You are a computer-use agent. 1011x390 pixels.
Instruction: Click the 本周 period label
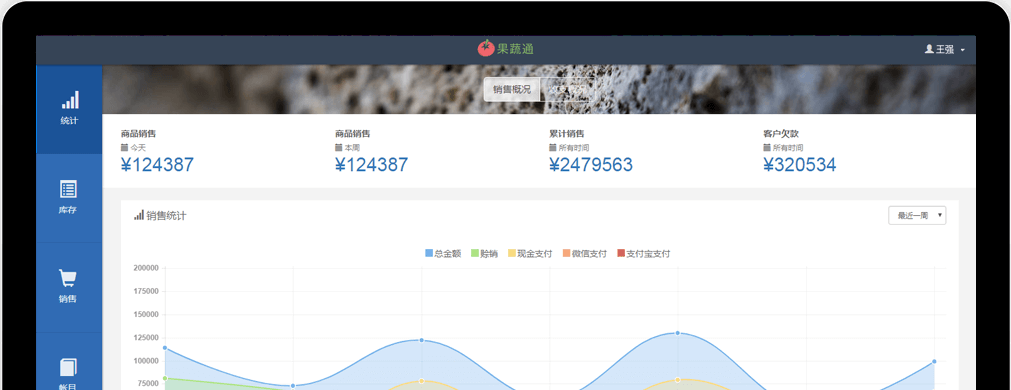click(352, 148)
